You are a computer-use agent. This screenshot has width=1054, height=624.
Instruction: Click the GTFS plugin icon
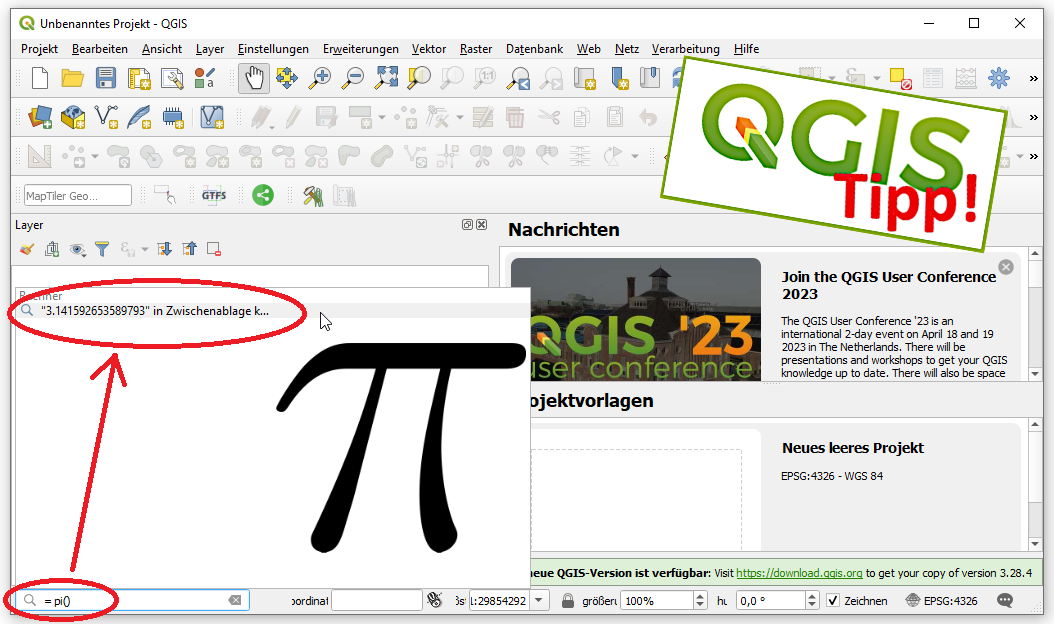click(x=214, y=196)
